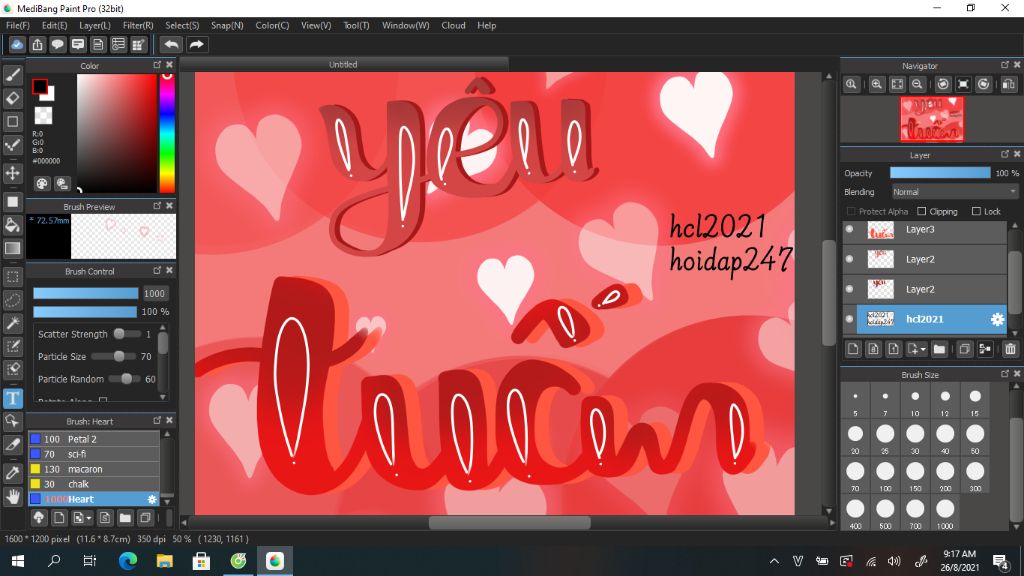Open the Filter menu
The height and width of the screenshot is (576, 1024).
tap(138, 25)
